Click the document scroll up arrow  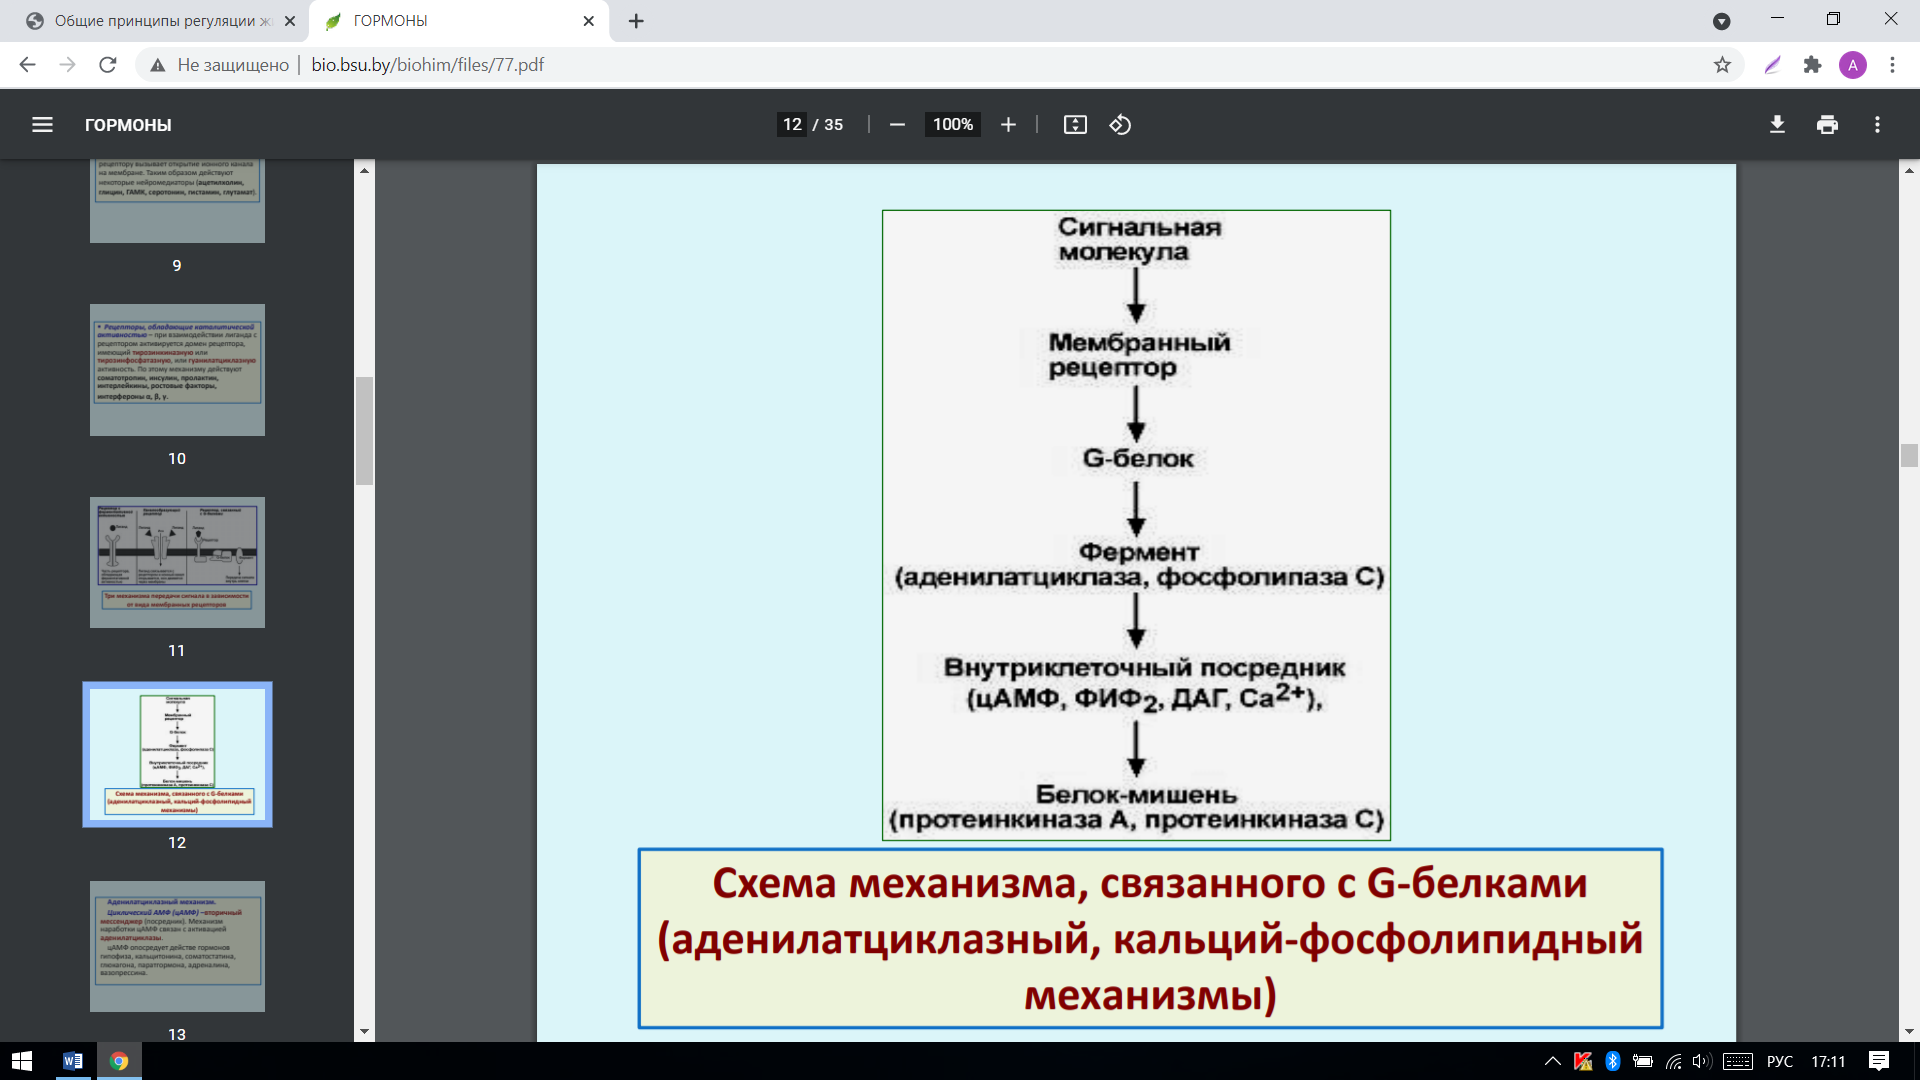point(1909,170)
